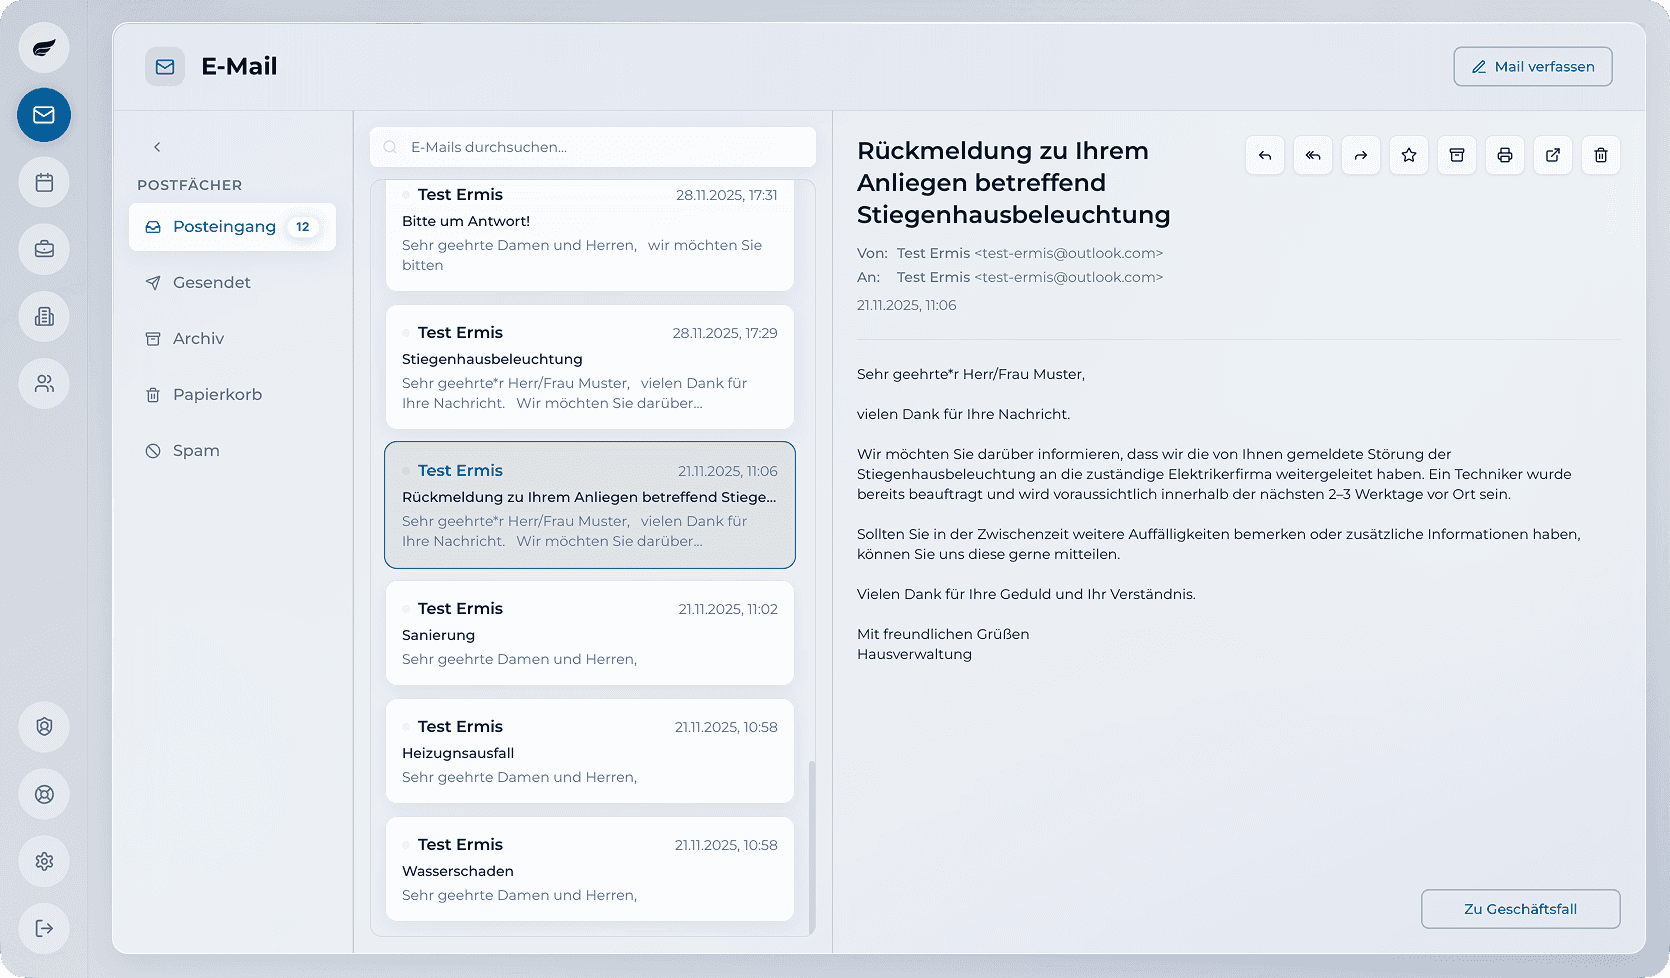Screen dimensions: 1670x978
Task: Collapse the Postfächer panel with the chevron
Action: pos(157,146)
